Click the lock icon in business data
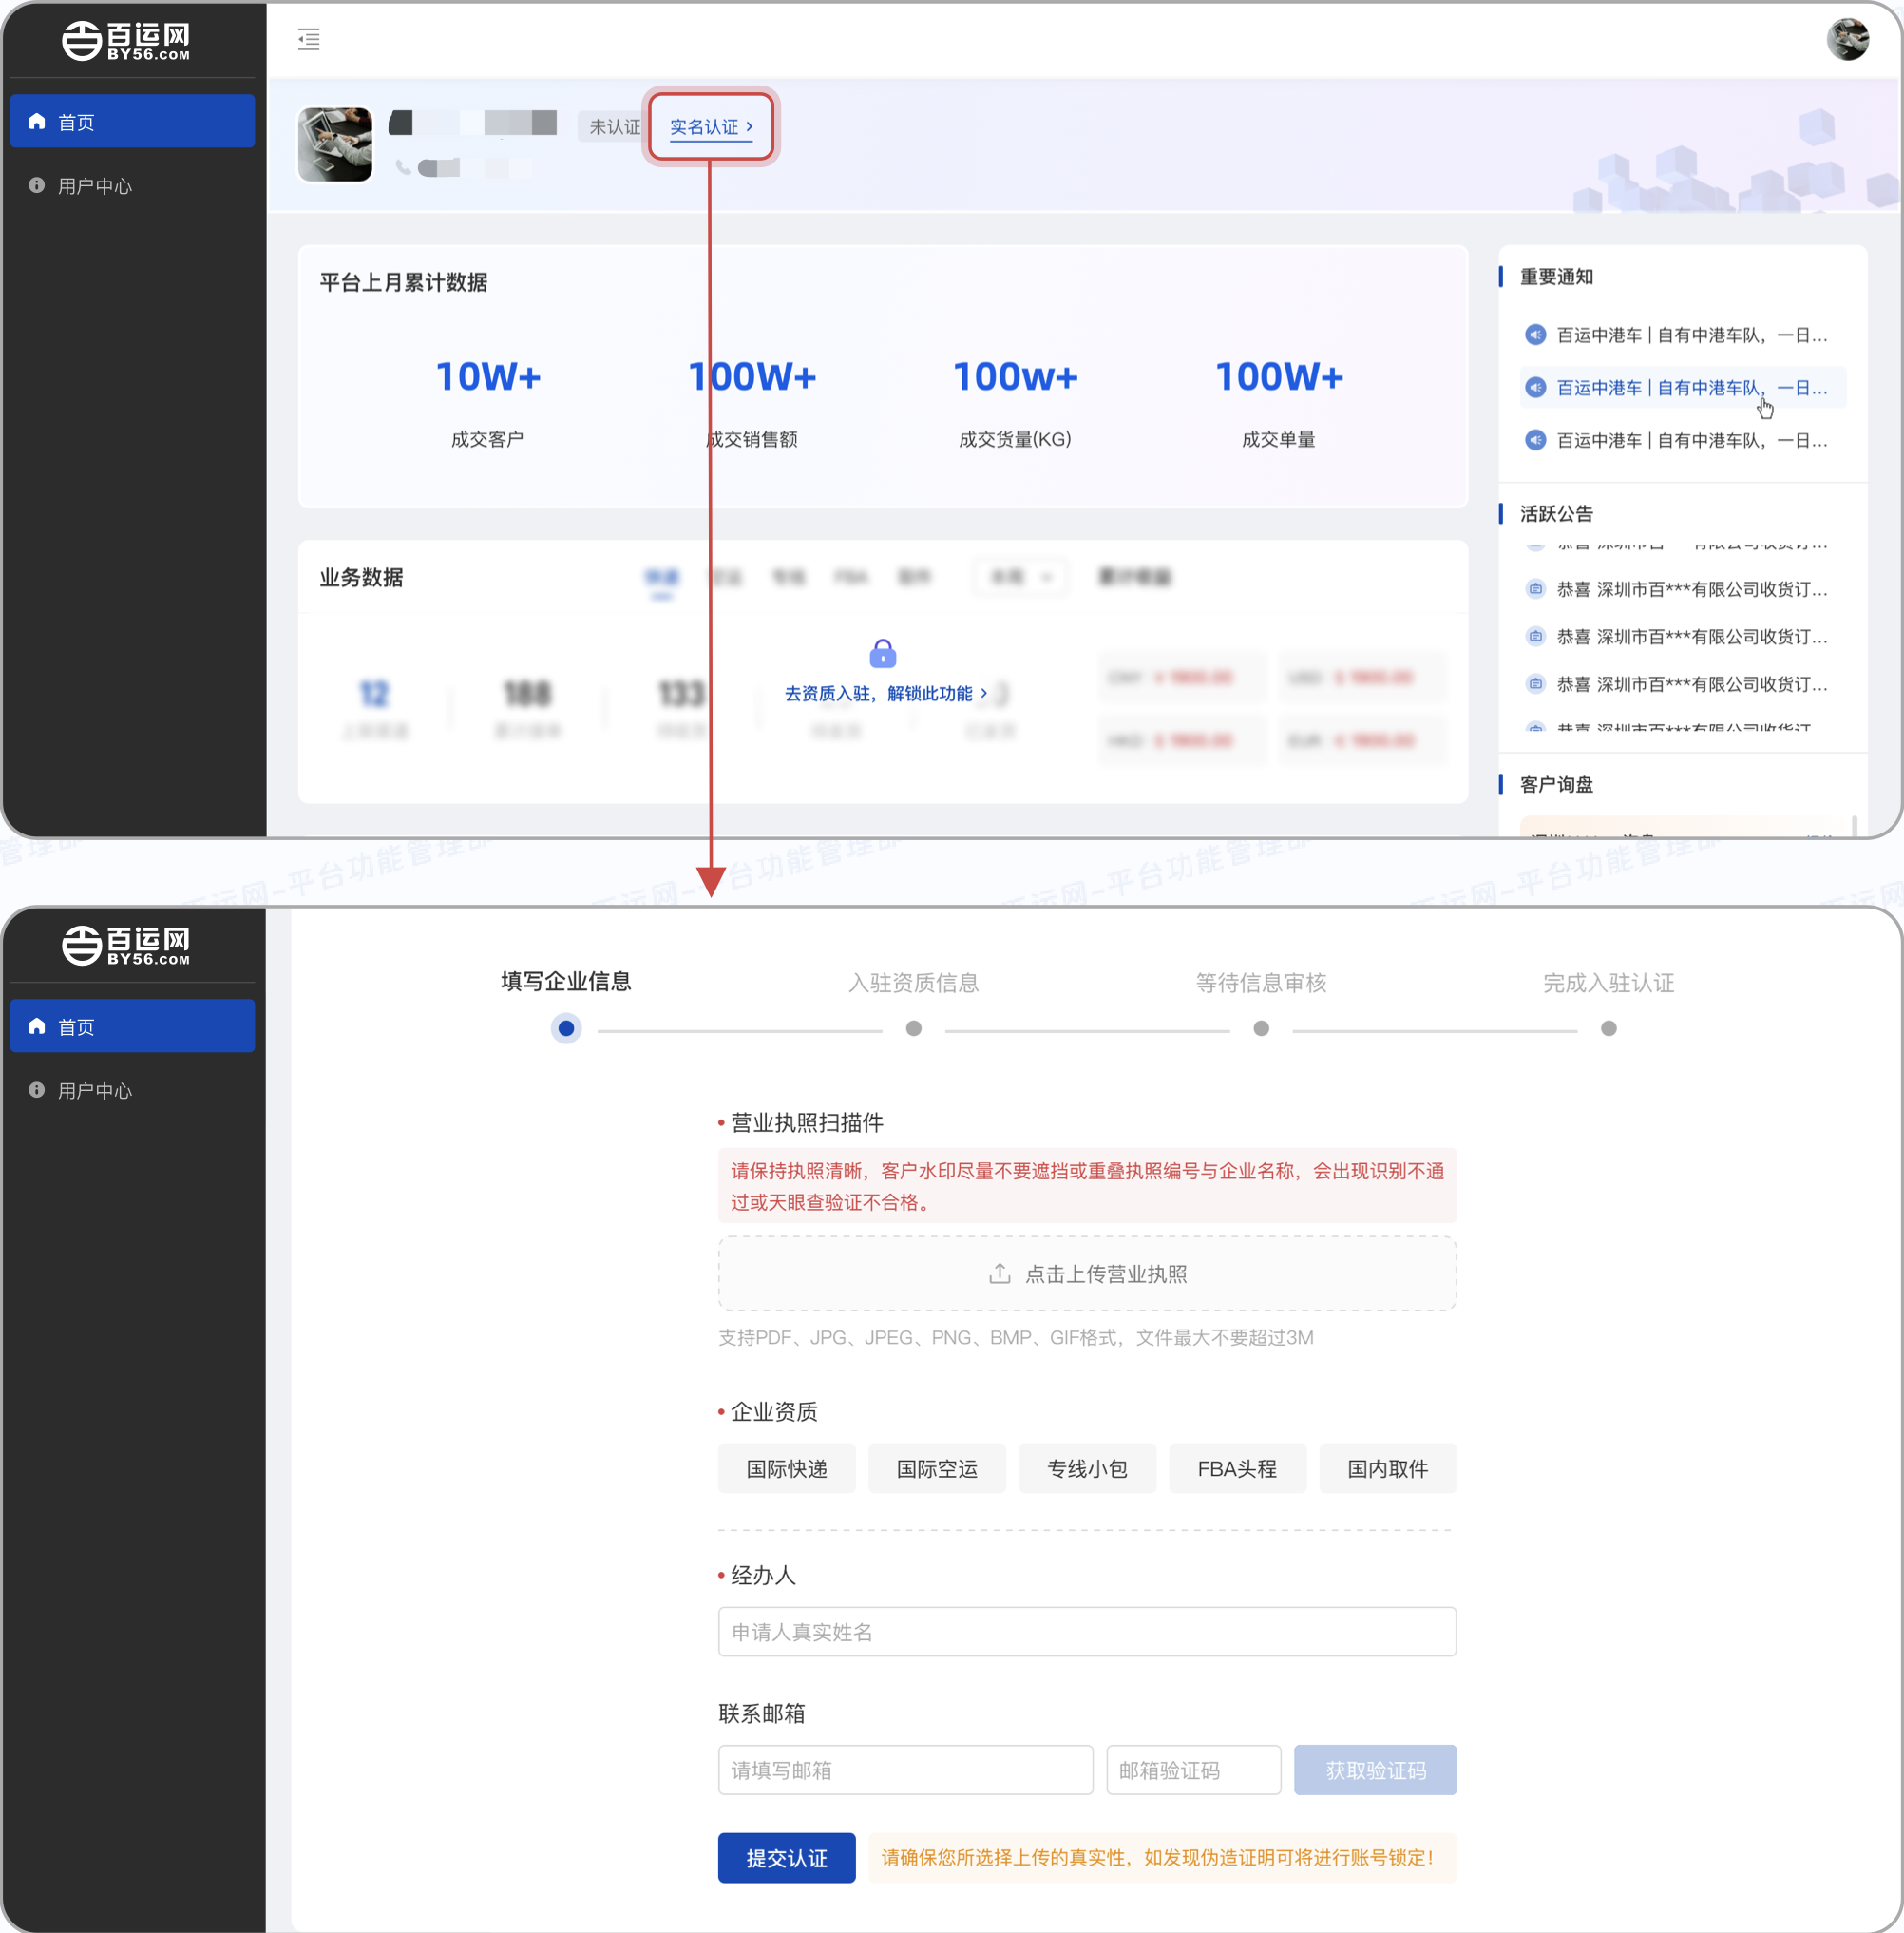Image resolution: width=1904 pixels, height=1933 pixels. (x=882, y=653)
